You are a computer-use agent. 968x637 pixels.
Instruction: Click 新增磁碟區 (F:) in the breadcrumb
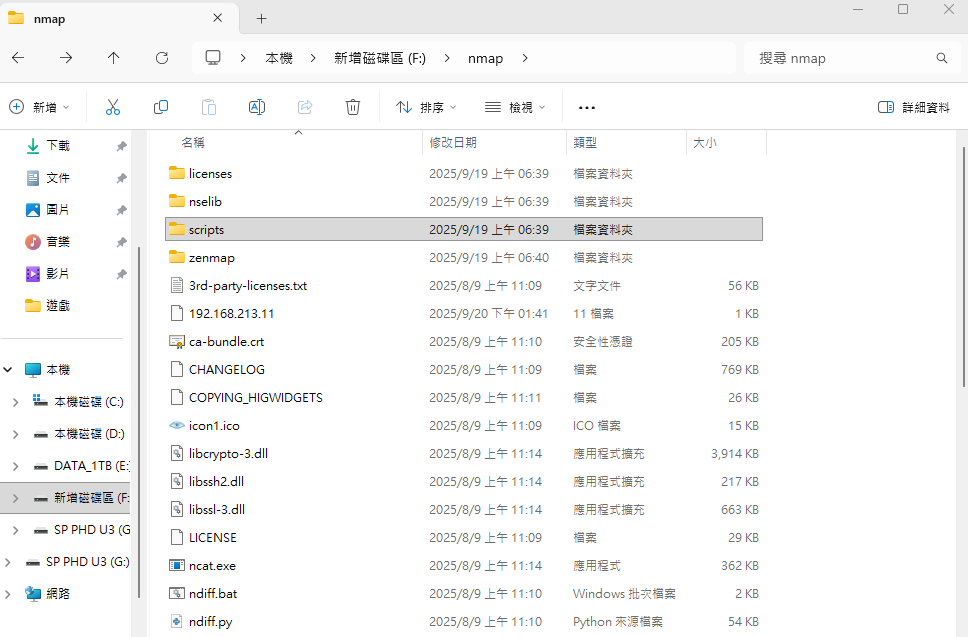click(x=380, y=58)
